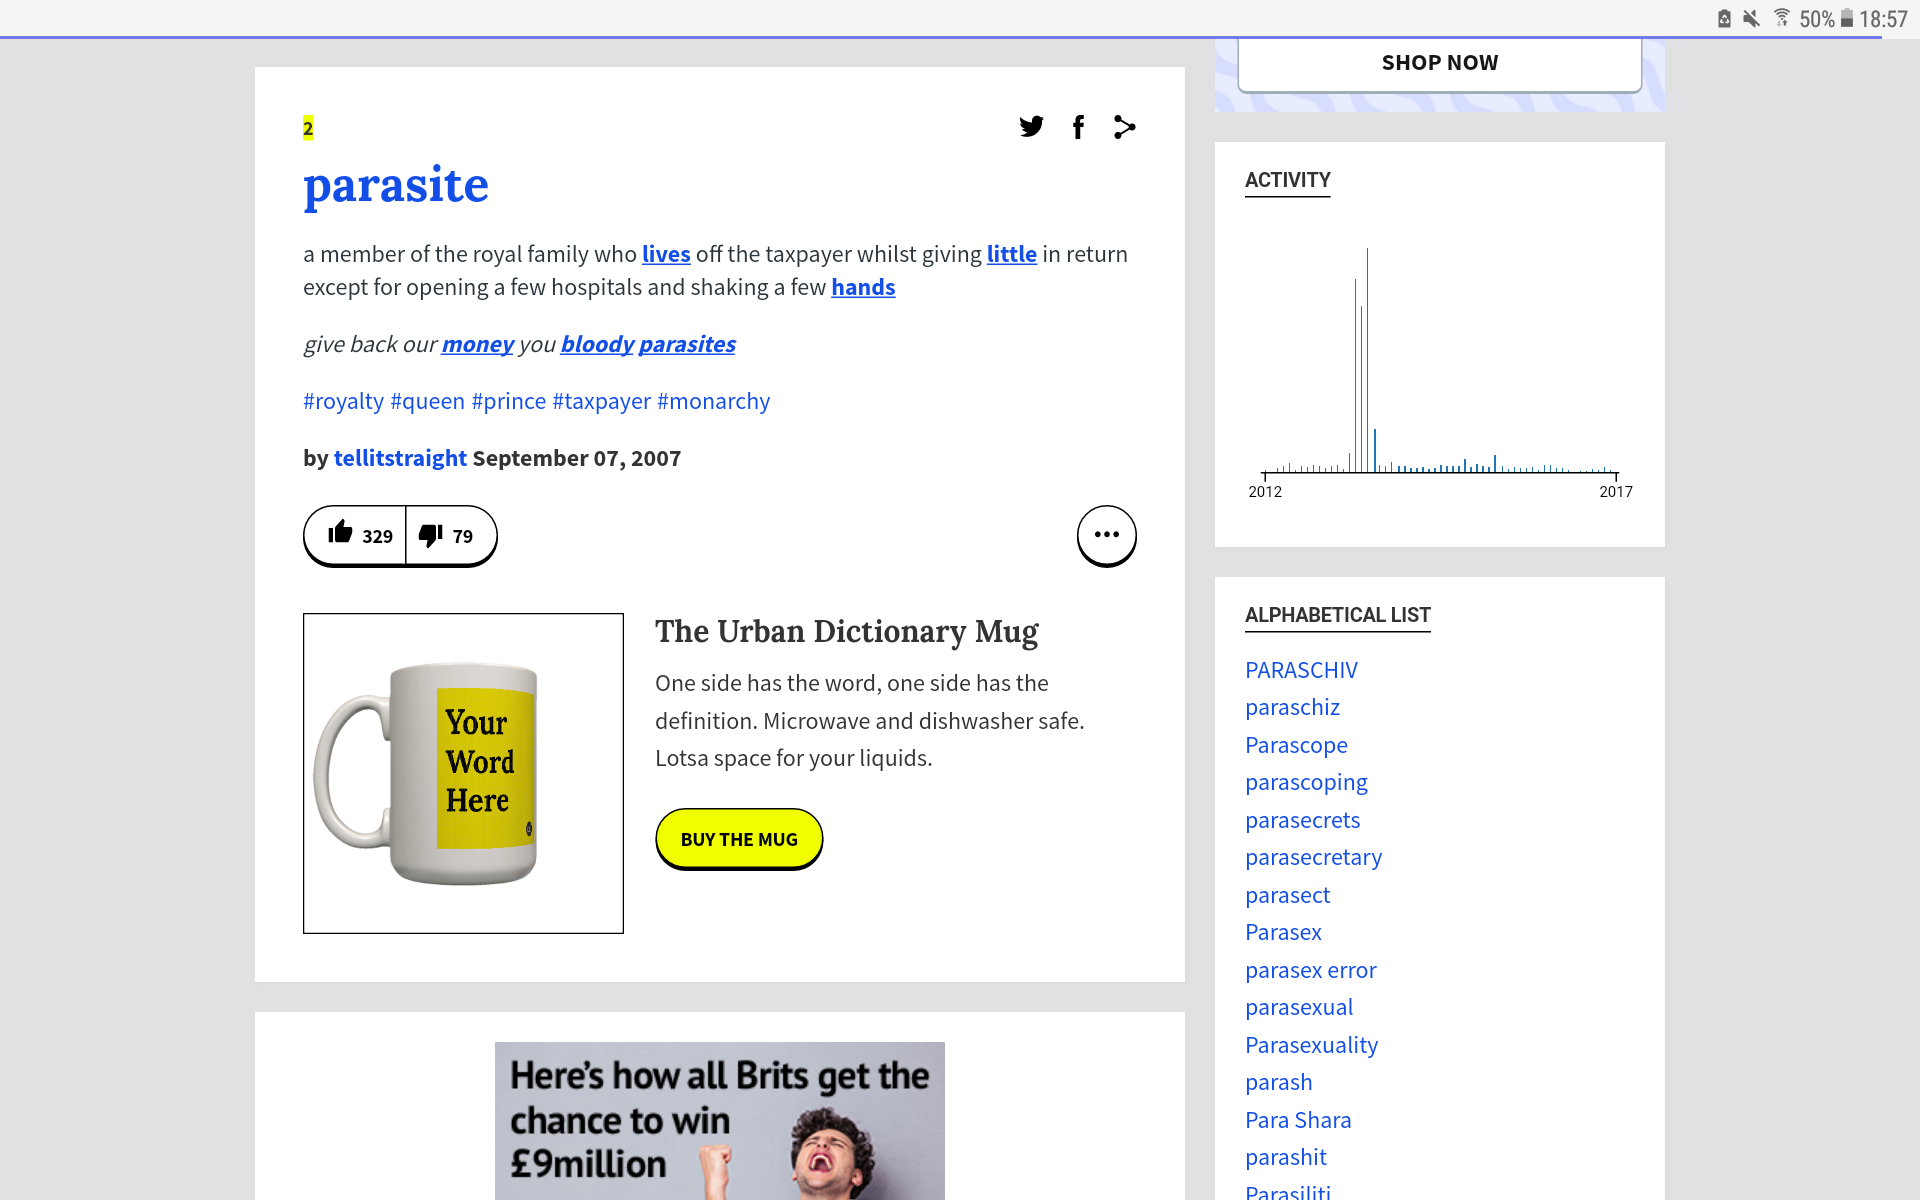The height and width of the screenshot is (1200, 1920).
Task: Follow the 'money' link in example
Action: click(x=478, y=344)
